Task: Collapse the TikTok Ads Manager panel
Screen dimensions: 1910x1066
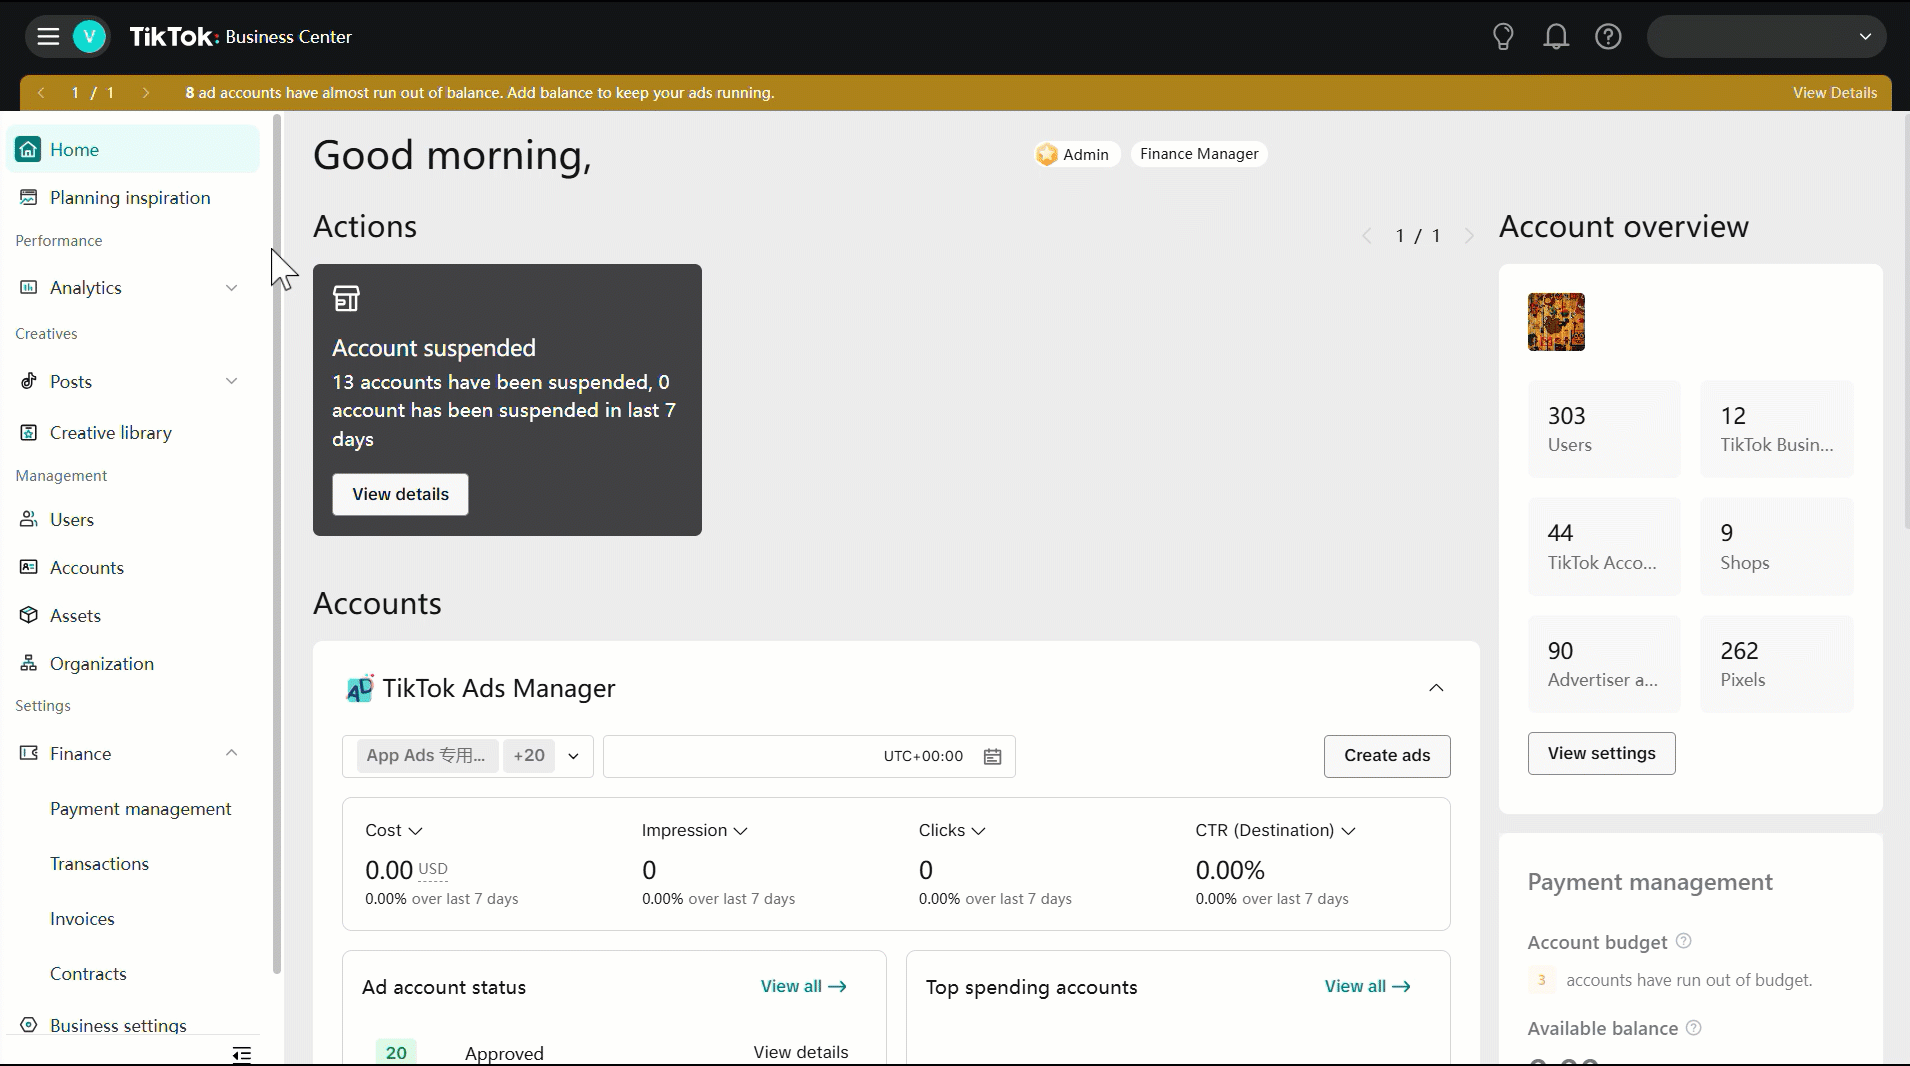Action: 1436,688
